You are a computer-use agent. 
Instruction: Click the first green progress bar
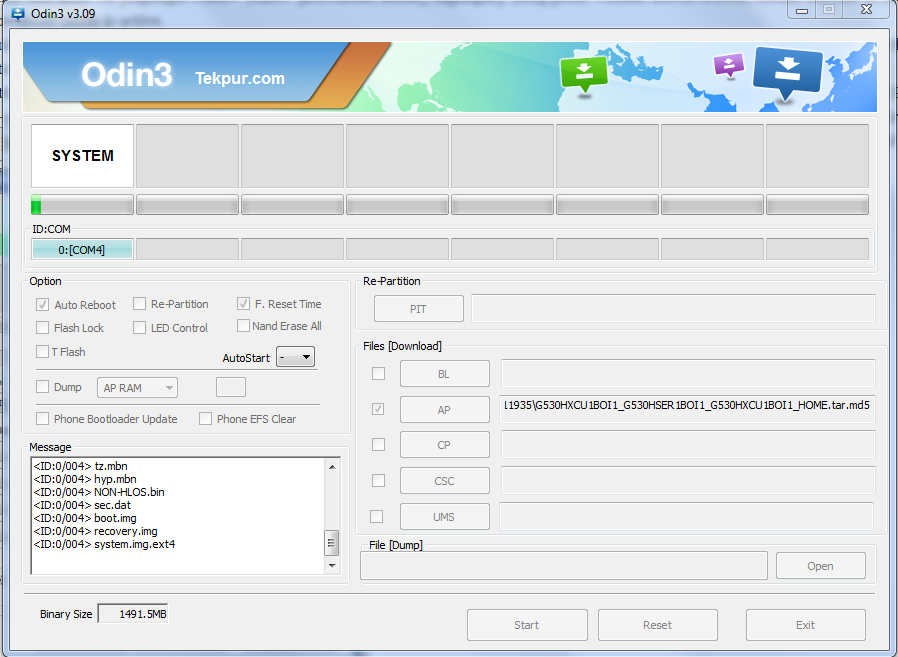coord(82,205)
